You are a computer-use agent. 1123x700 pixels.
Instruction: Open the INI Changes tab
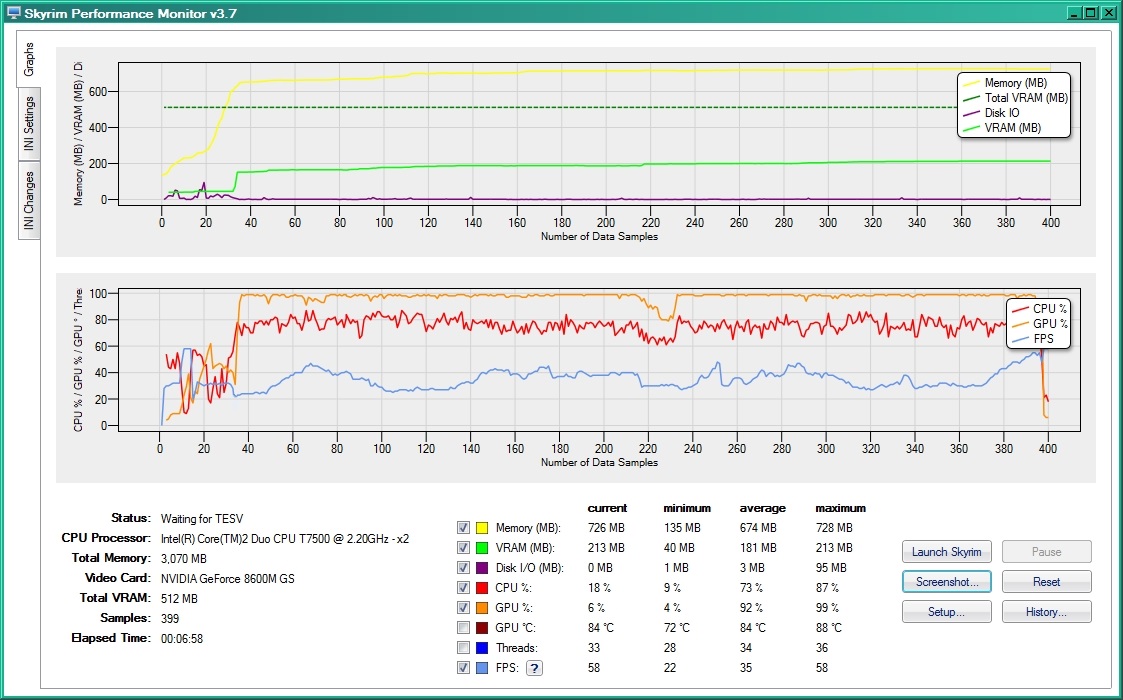coord(27,190)
